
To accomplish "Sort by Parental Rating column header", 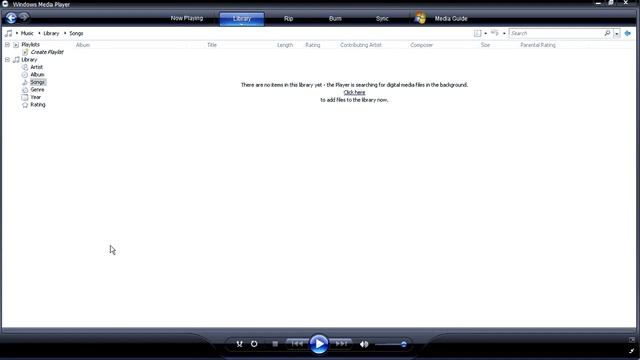I will (x=538, y=45).
